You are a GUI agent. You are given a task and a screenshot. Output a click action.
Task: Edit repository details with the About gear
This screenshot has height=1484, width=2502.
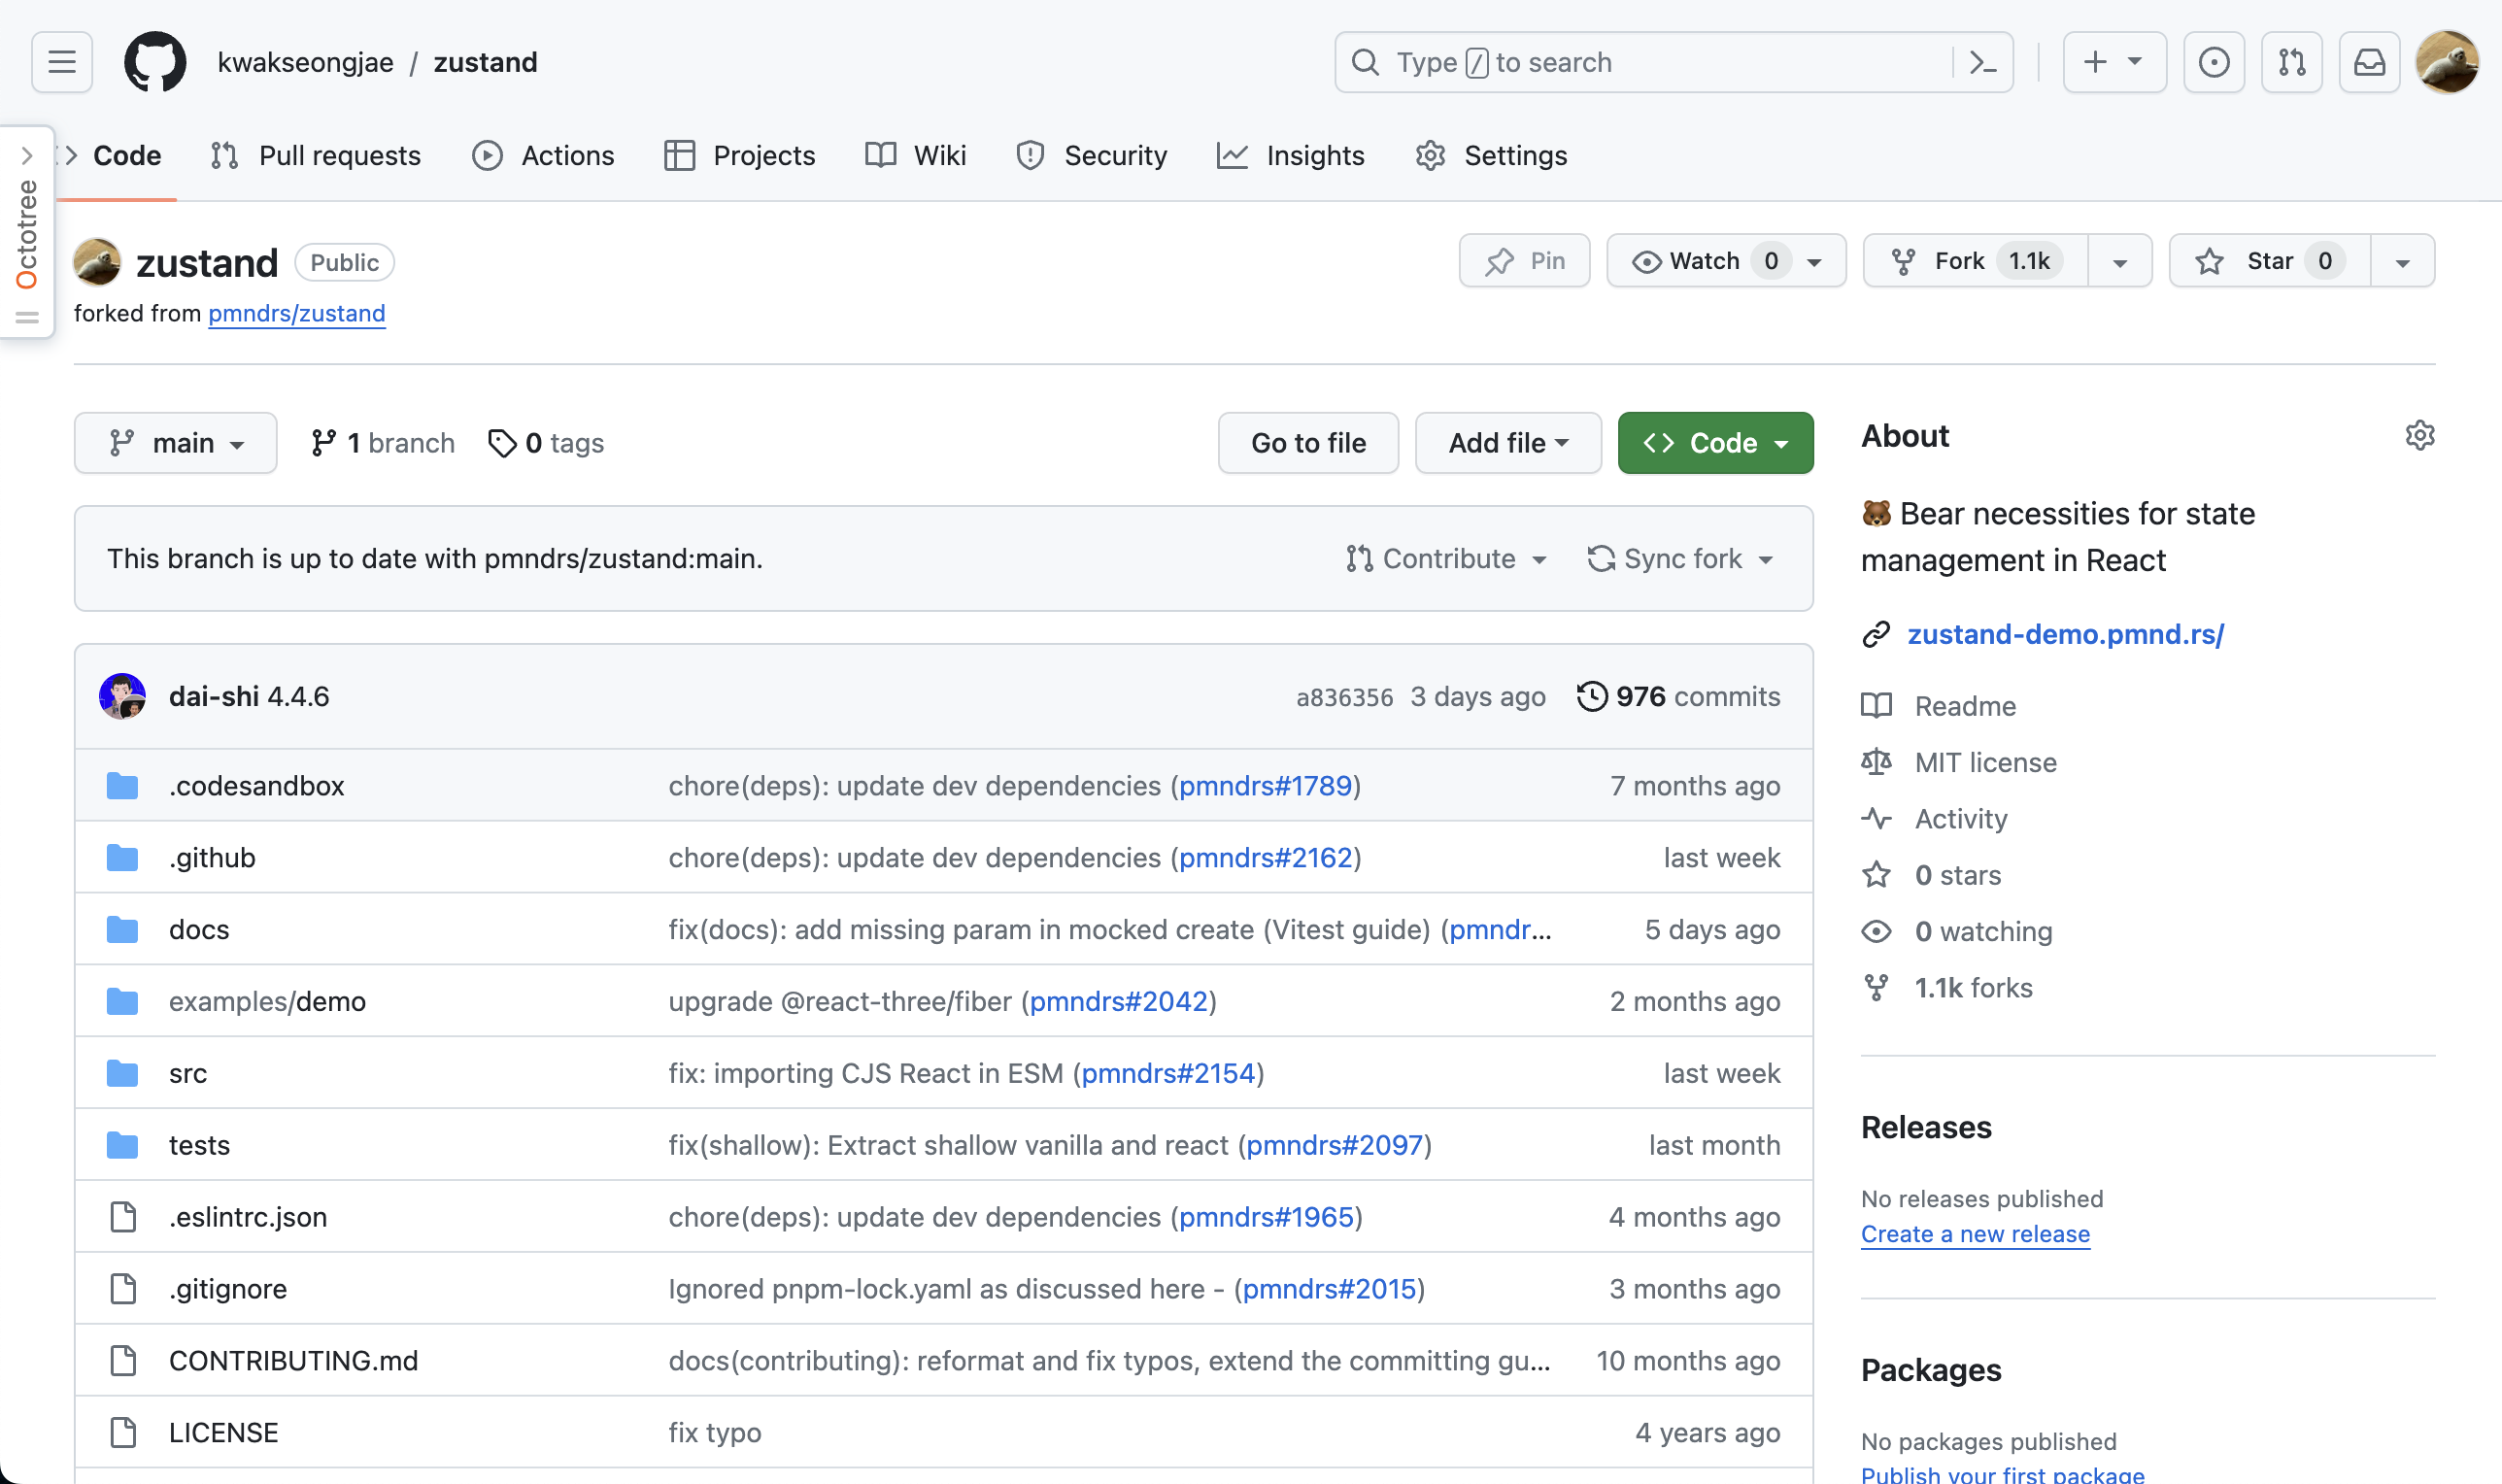(x=2419, y=436)
